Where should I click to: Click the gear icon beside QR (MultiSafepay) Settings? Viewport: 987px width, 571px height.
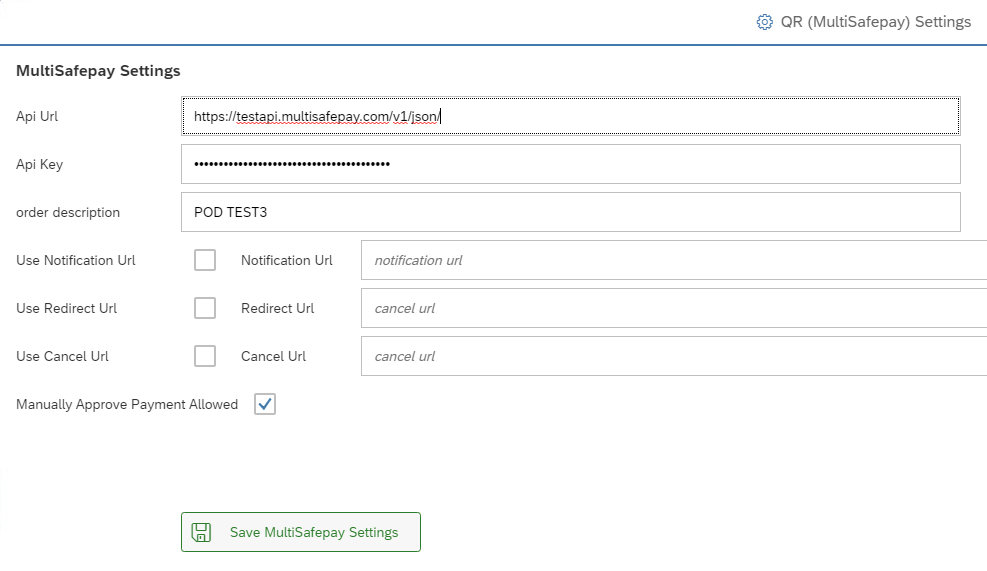click(764, 22)
